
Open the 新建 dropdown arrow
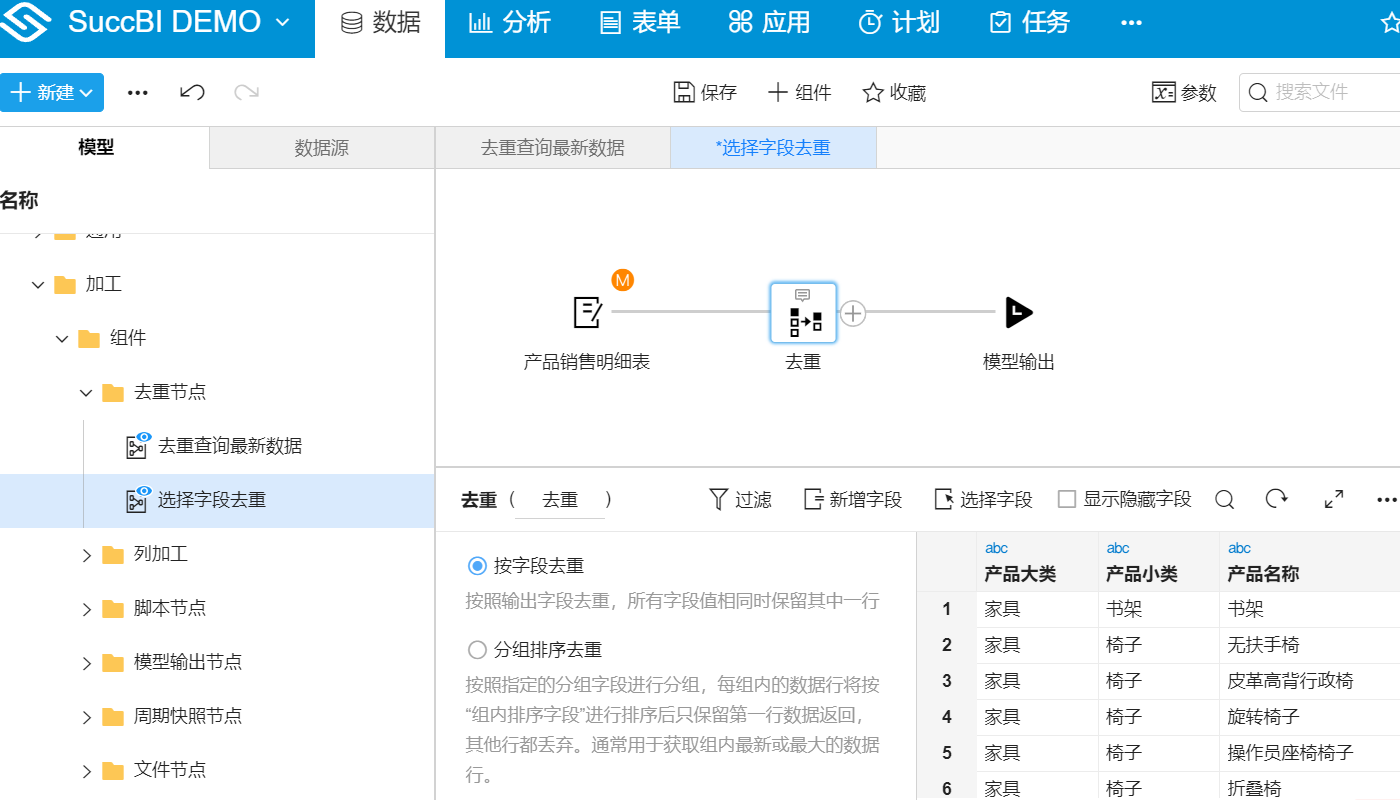88,92
